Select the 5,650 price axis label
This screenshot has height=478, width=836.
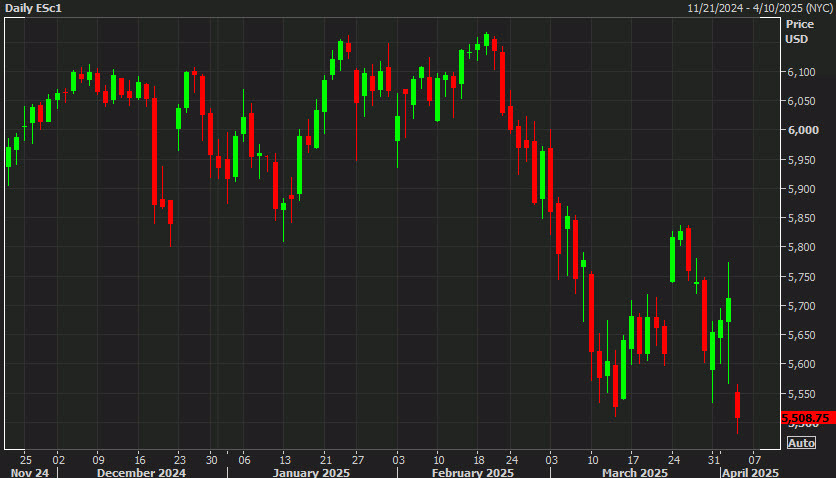(801, 335)
